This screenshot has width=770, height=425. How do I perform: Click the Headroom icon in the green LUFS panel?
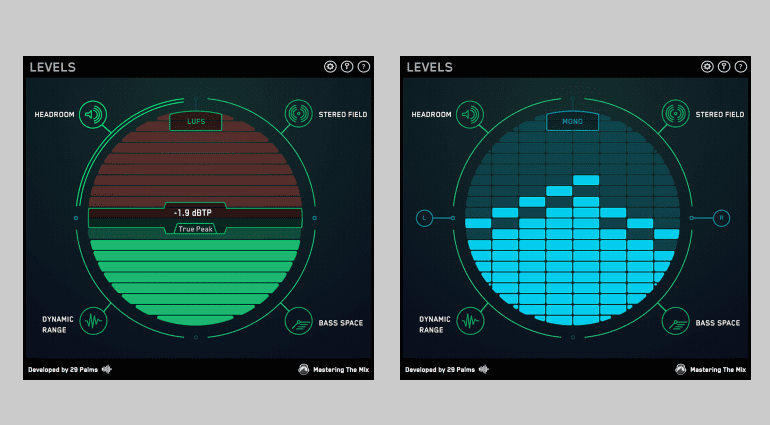(94, 115)
